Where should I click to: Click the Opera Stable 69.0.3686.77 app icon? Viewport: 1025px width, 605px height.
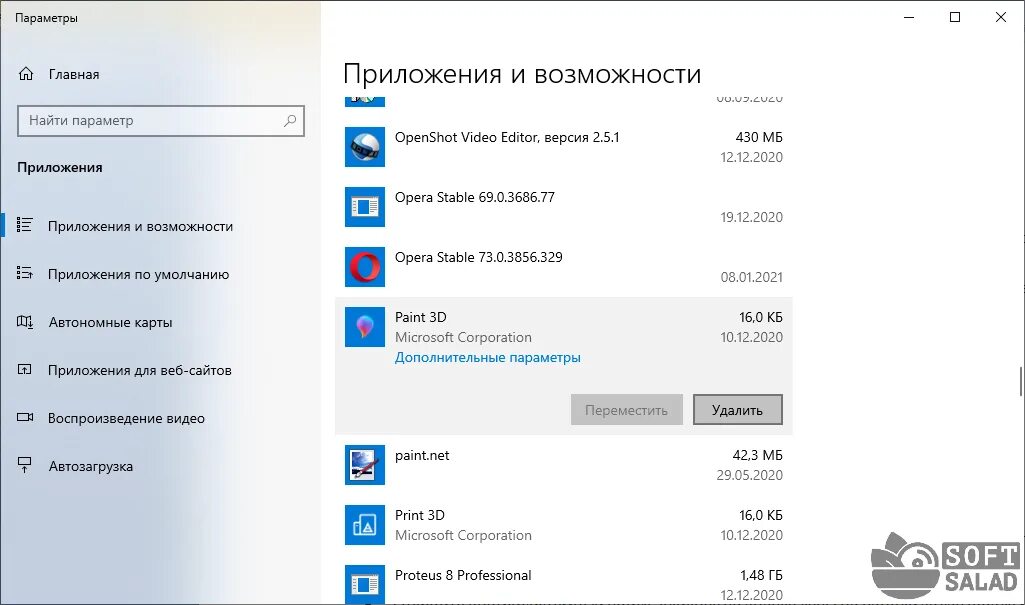tap(365, 207)
